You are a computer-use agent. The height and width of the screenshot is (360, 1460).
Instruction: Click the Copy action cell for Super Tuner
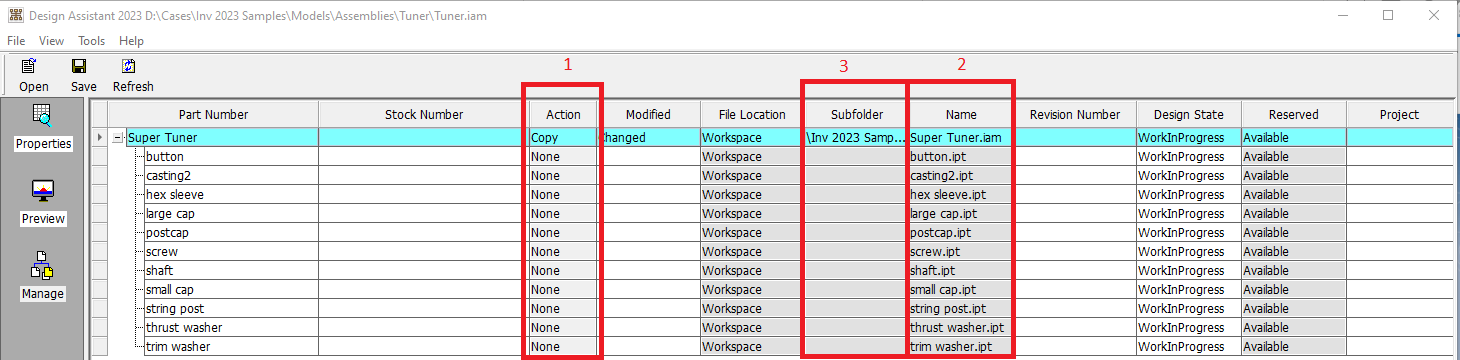564,138
